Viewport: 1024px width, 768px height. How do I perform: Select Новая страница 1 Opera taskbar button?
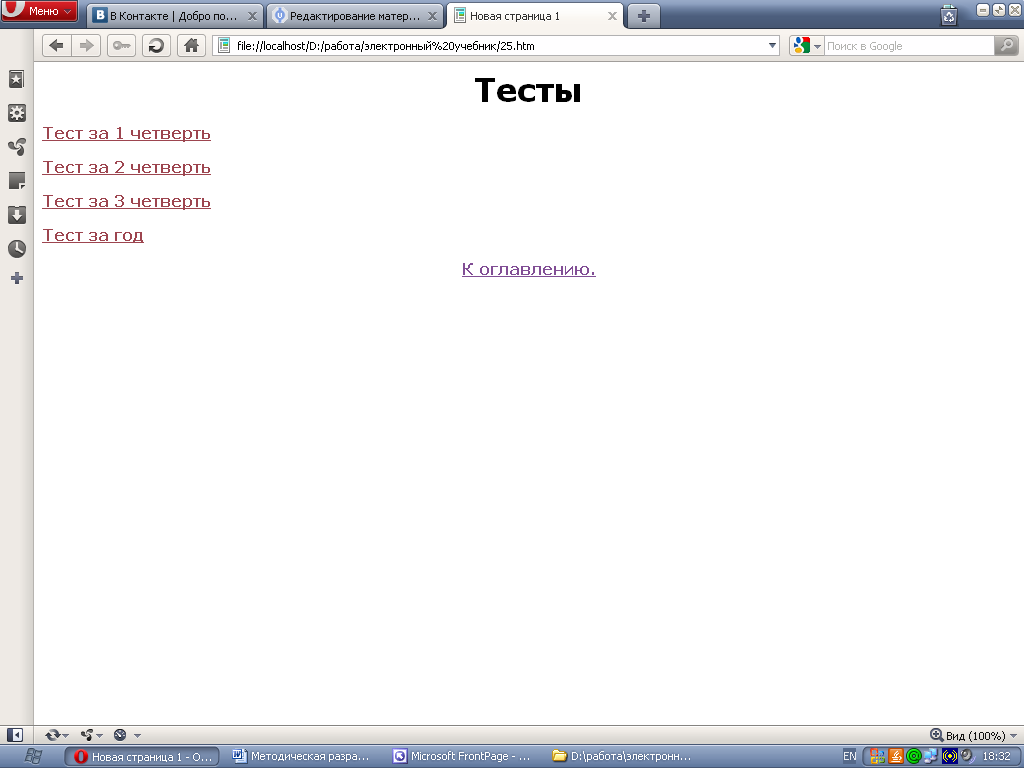point(142,756)
